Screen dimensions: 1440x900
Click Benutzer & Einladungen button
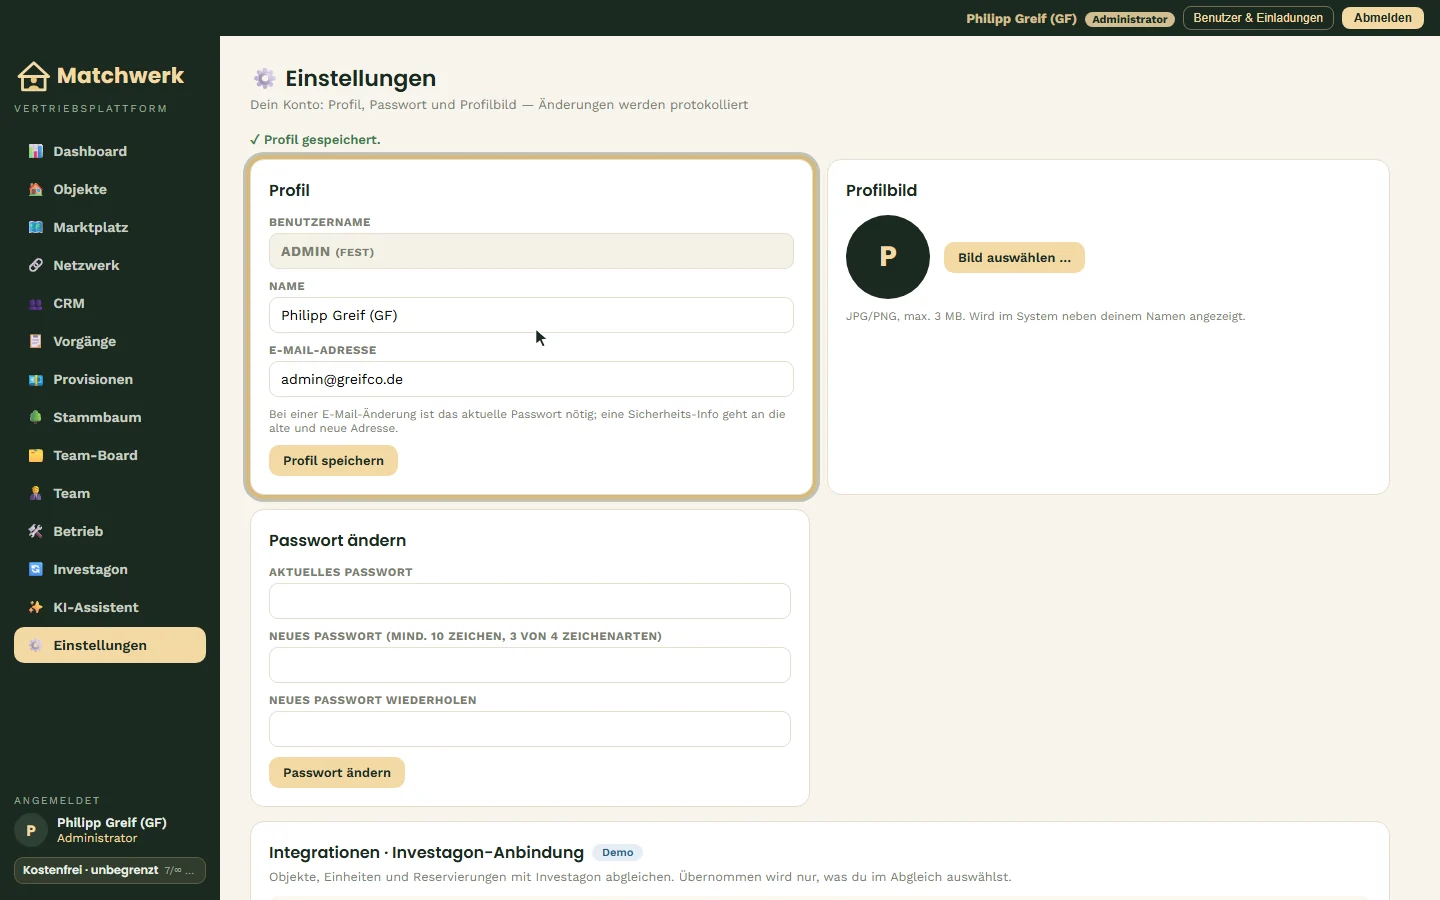(x=1258, y=18)
